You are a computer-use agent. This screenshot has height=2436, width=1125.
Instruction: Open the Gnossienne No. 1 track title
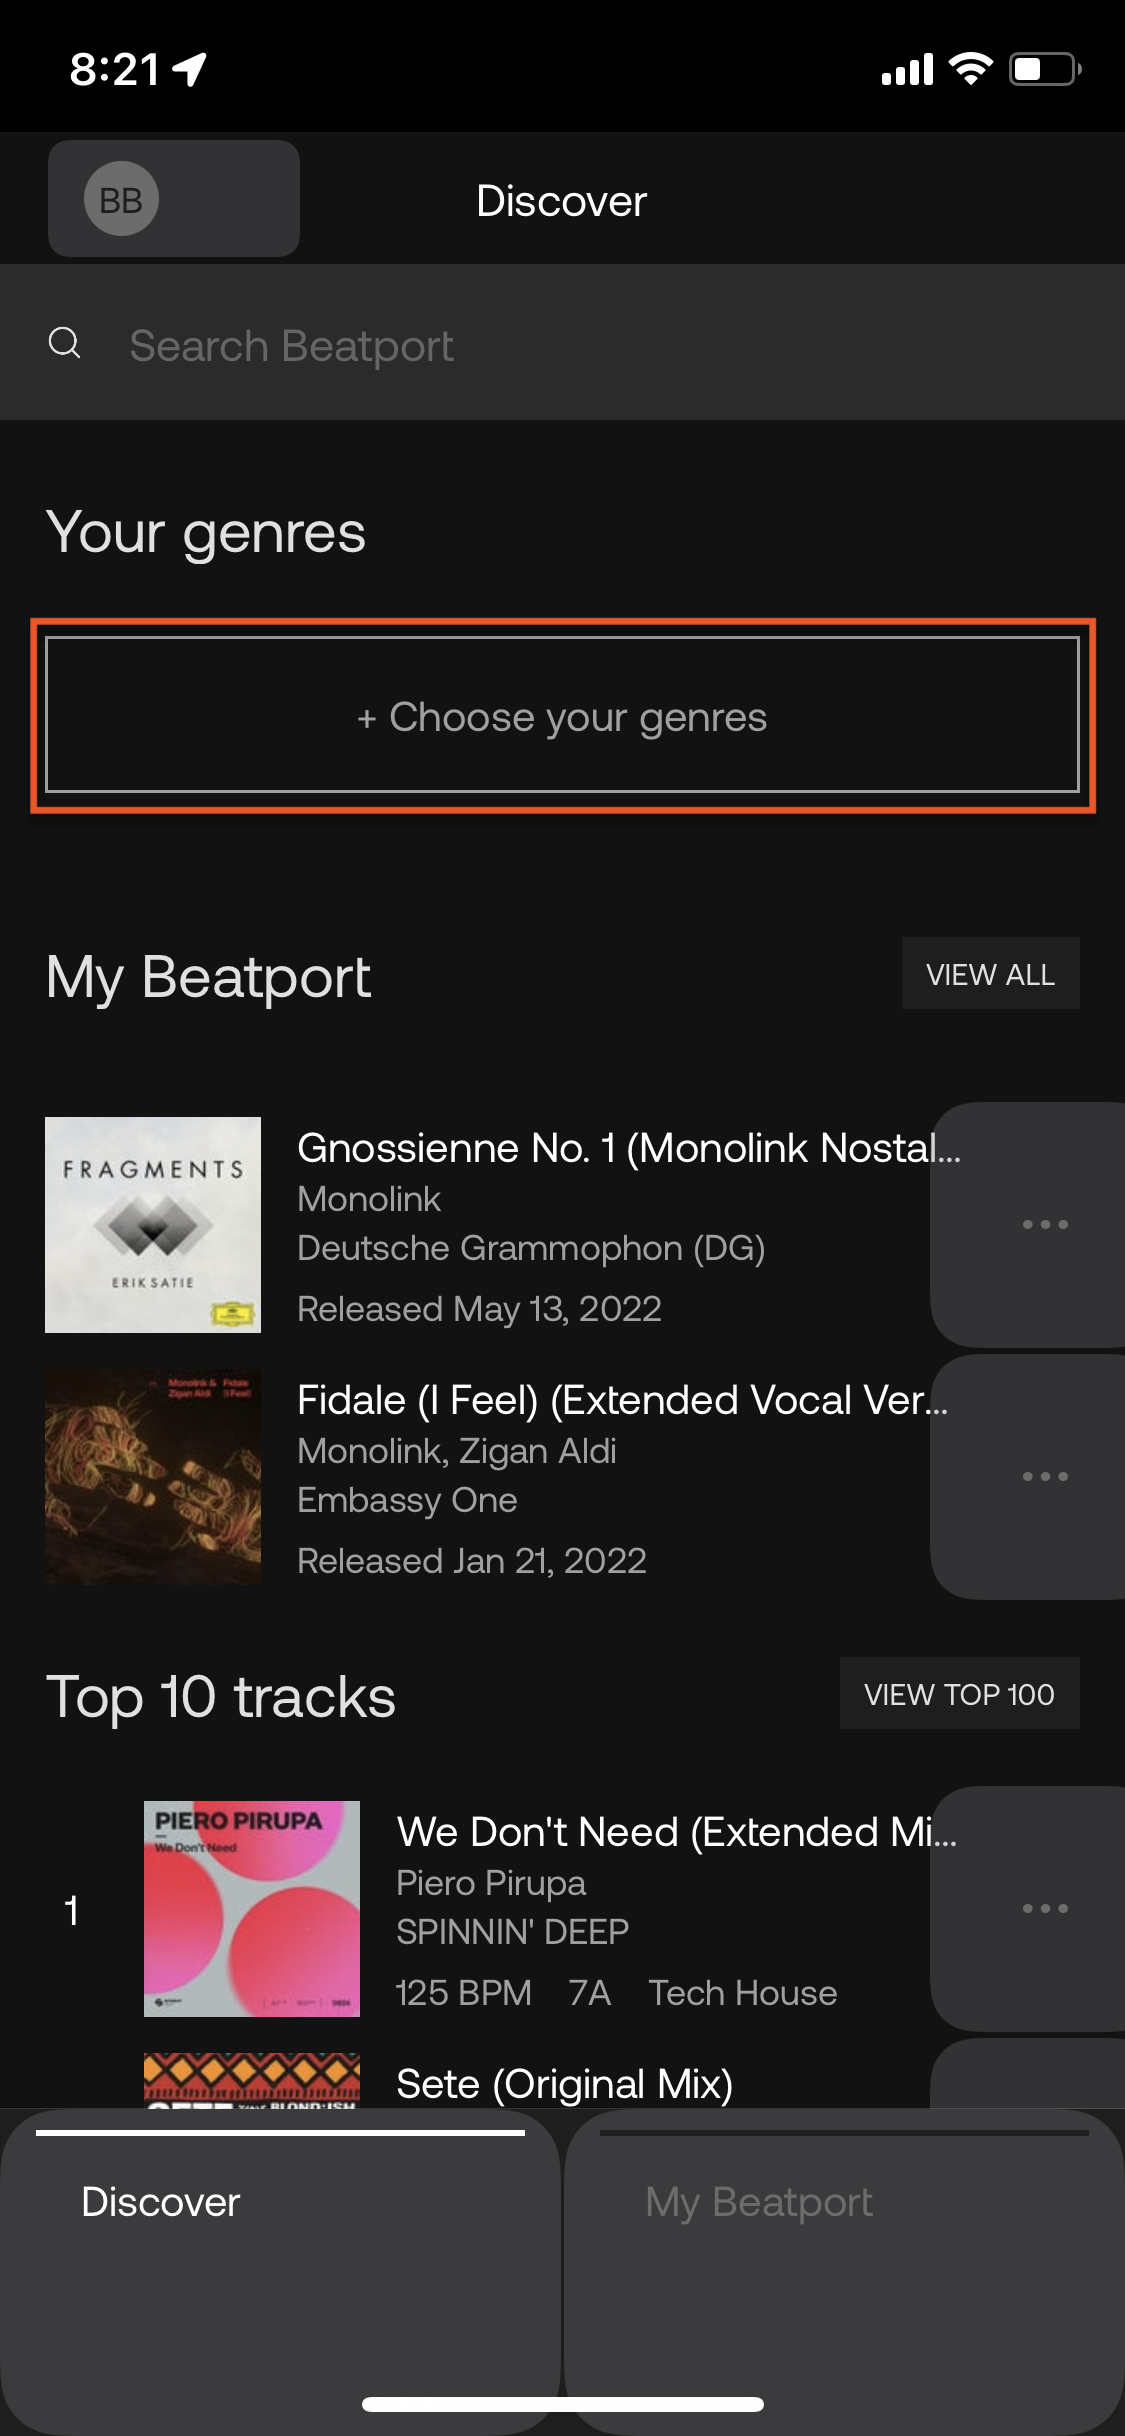tap(629, 1148)
